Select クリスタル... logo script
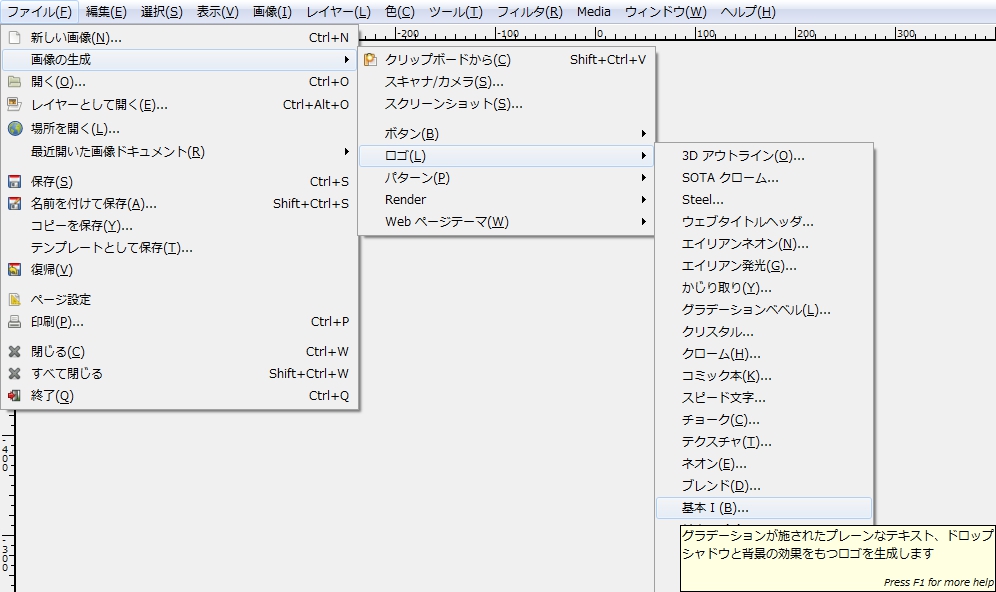Viewport: 996px width, 592px height. click(764, 332)
